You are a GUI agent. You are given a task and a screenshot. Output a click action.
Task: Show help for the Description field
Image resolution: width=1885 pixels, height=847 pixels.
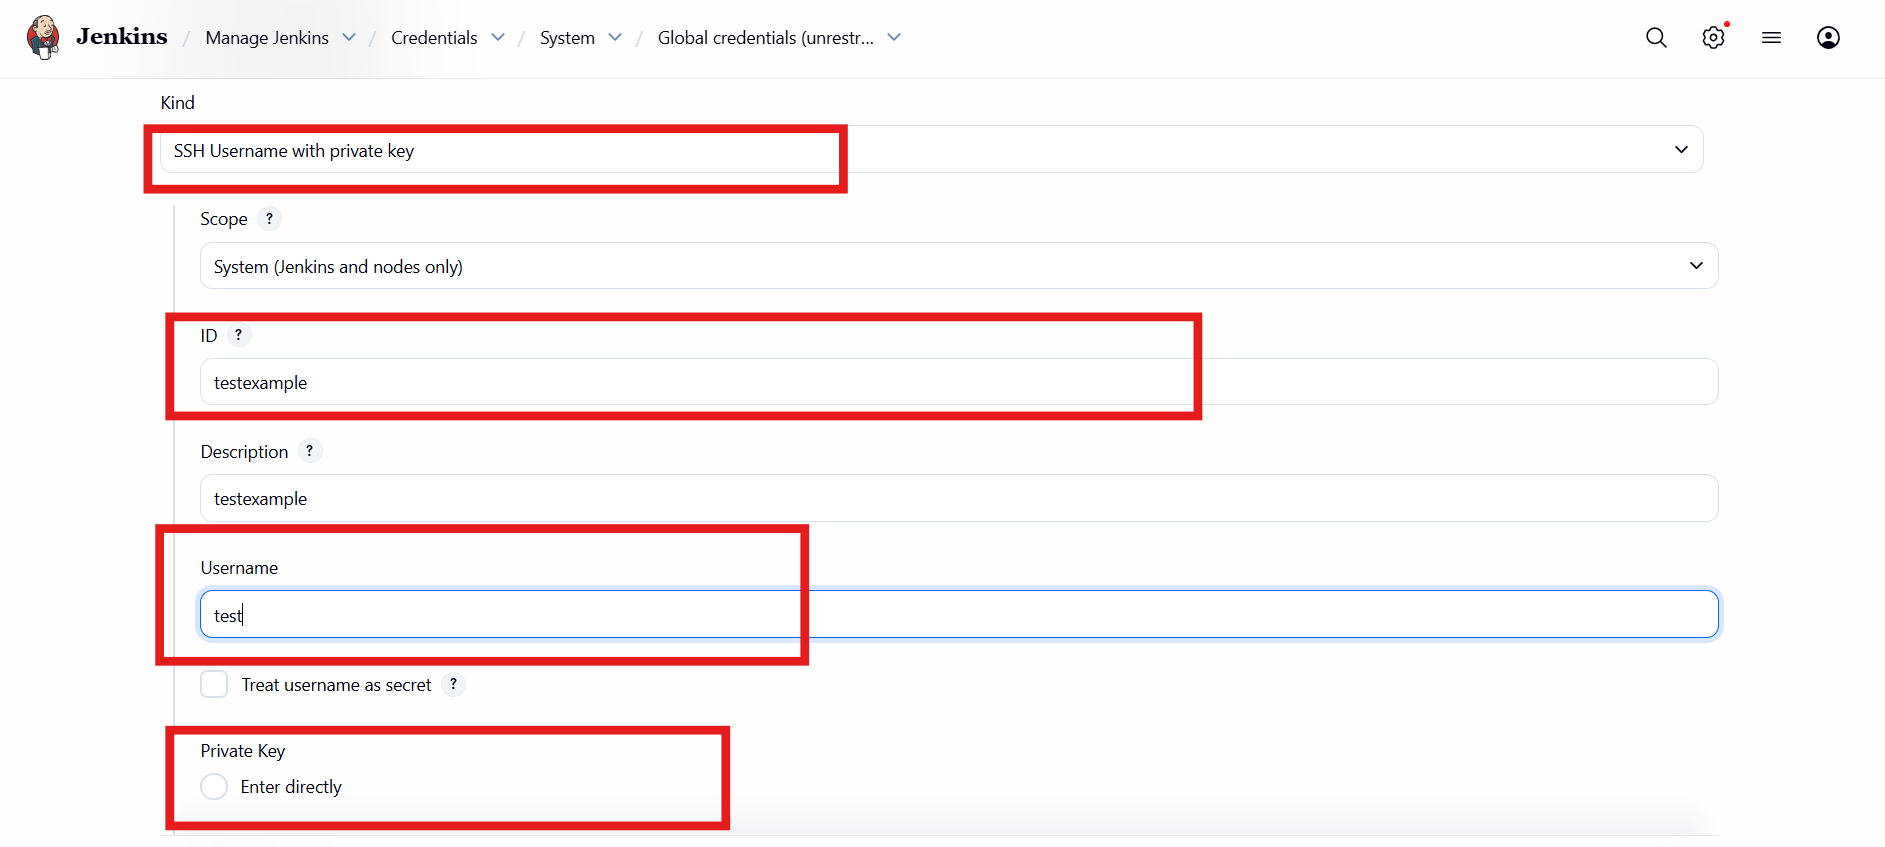[x=310, y=451]
